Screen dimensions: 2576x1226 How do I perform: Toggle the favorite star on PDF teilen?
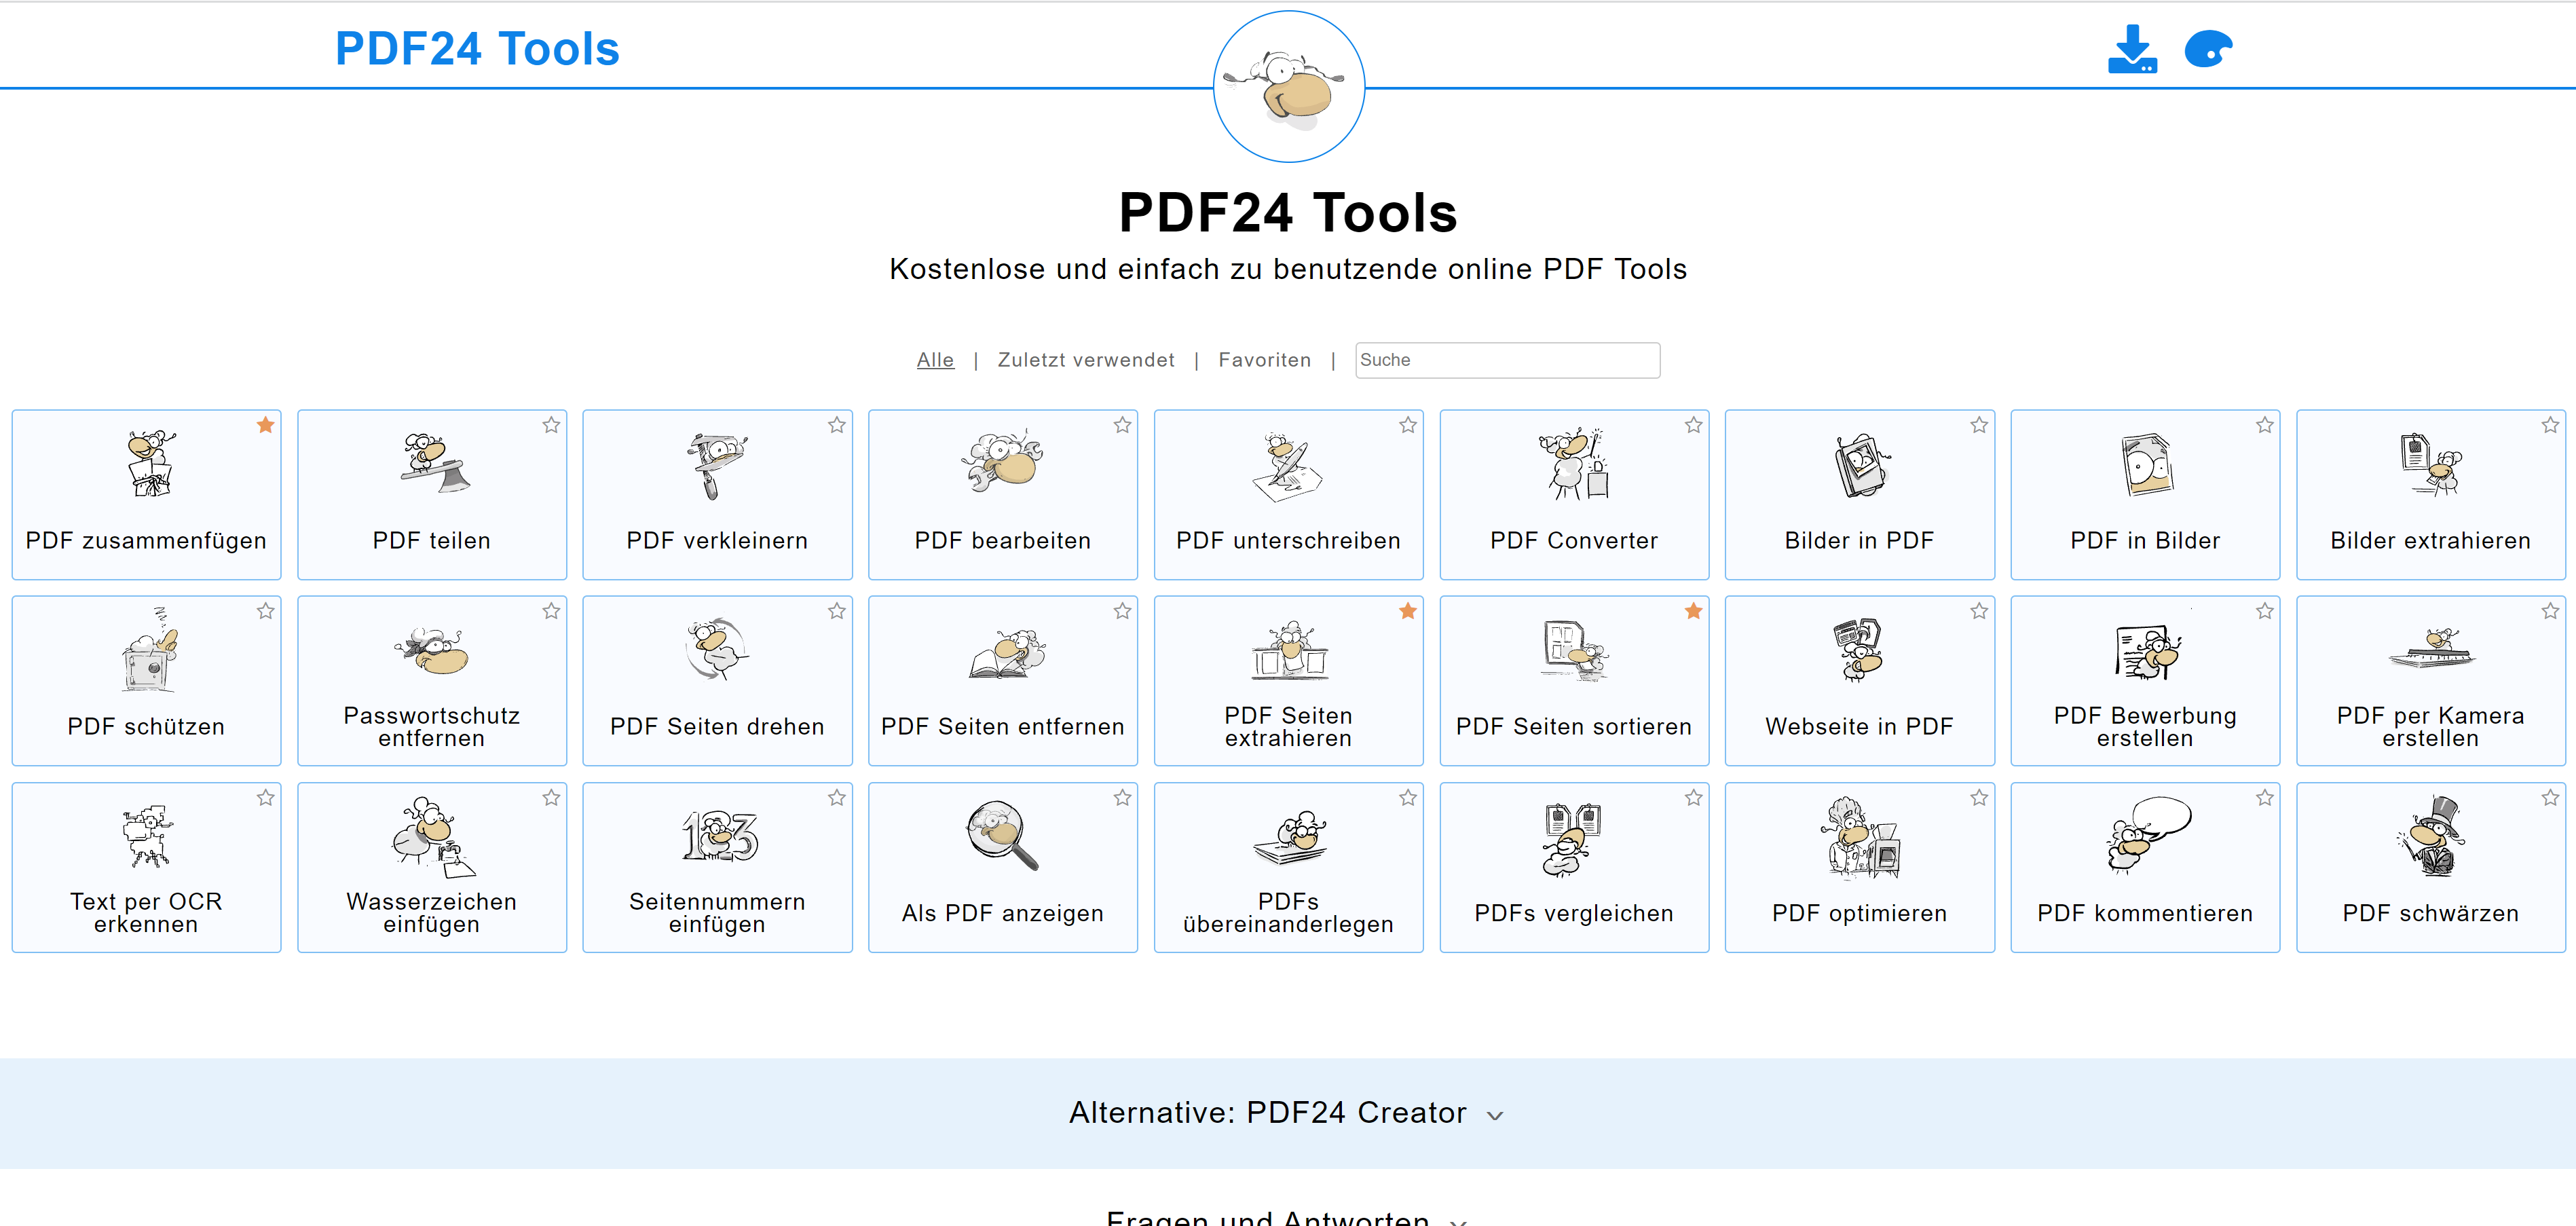(x=552, y=425)
